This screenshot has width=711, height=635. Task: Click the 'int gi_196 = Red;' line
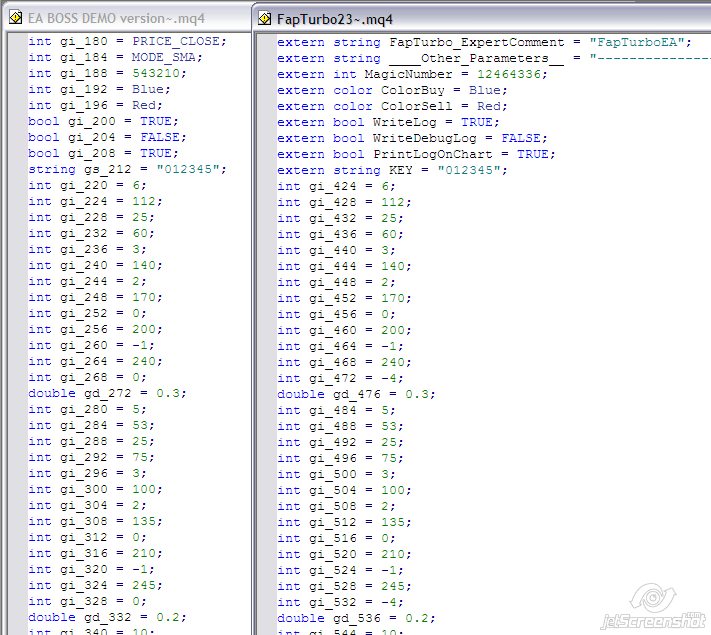click(95, 105)
